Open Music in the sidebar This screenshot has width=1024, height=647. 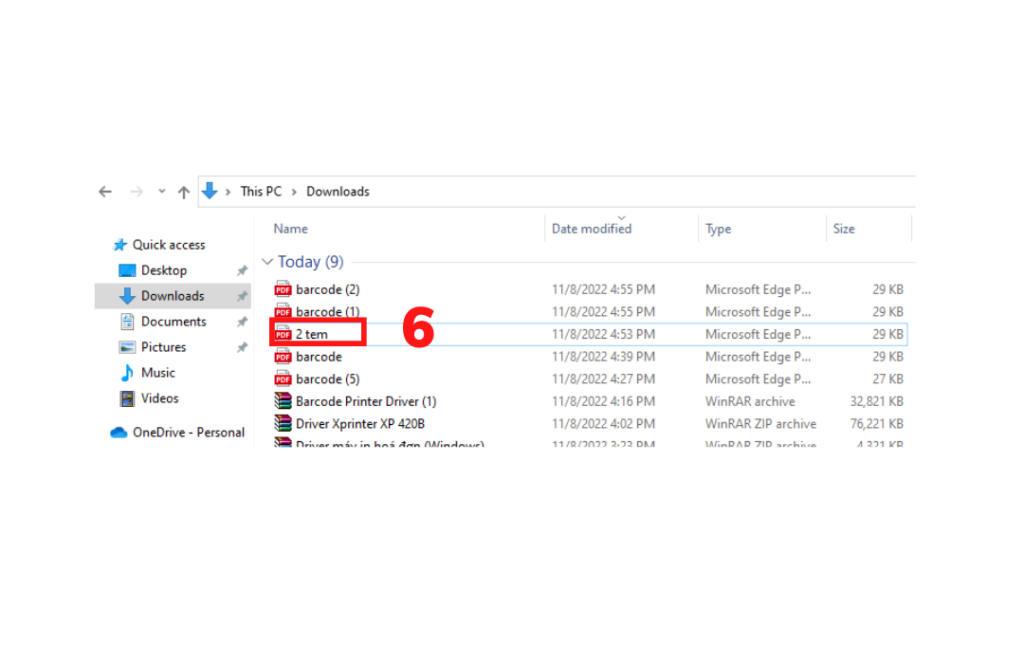coord(158,372)
